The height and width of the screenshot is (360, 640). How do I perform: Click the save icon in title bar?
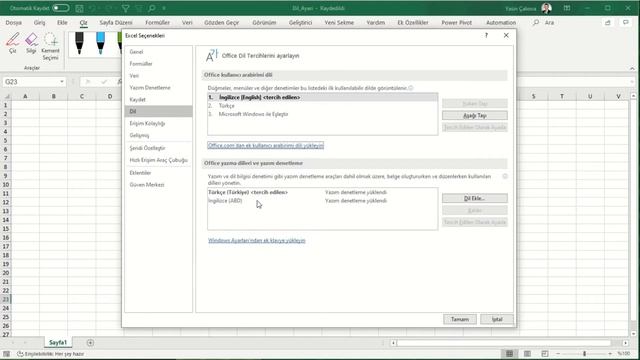tap(80, 8)
